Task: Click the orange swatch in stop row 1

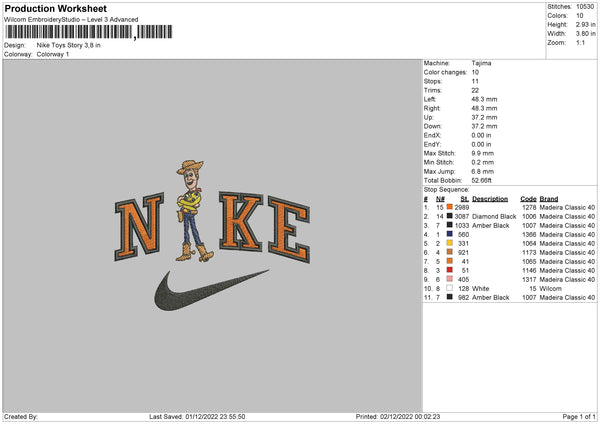Action: coord(450,207)
